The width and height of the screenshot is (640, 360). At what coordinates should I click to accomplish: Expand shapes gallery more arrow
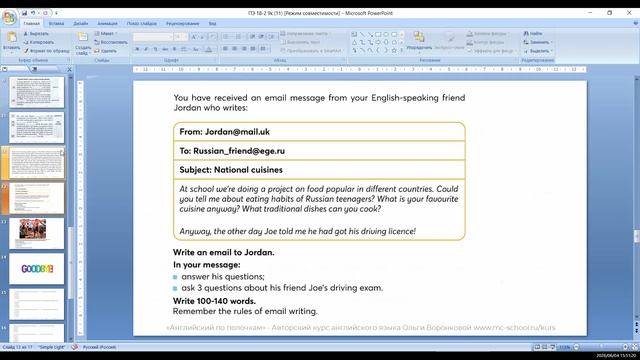tap(402, 50)
